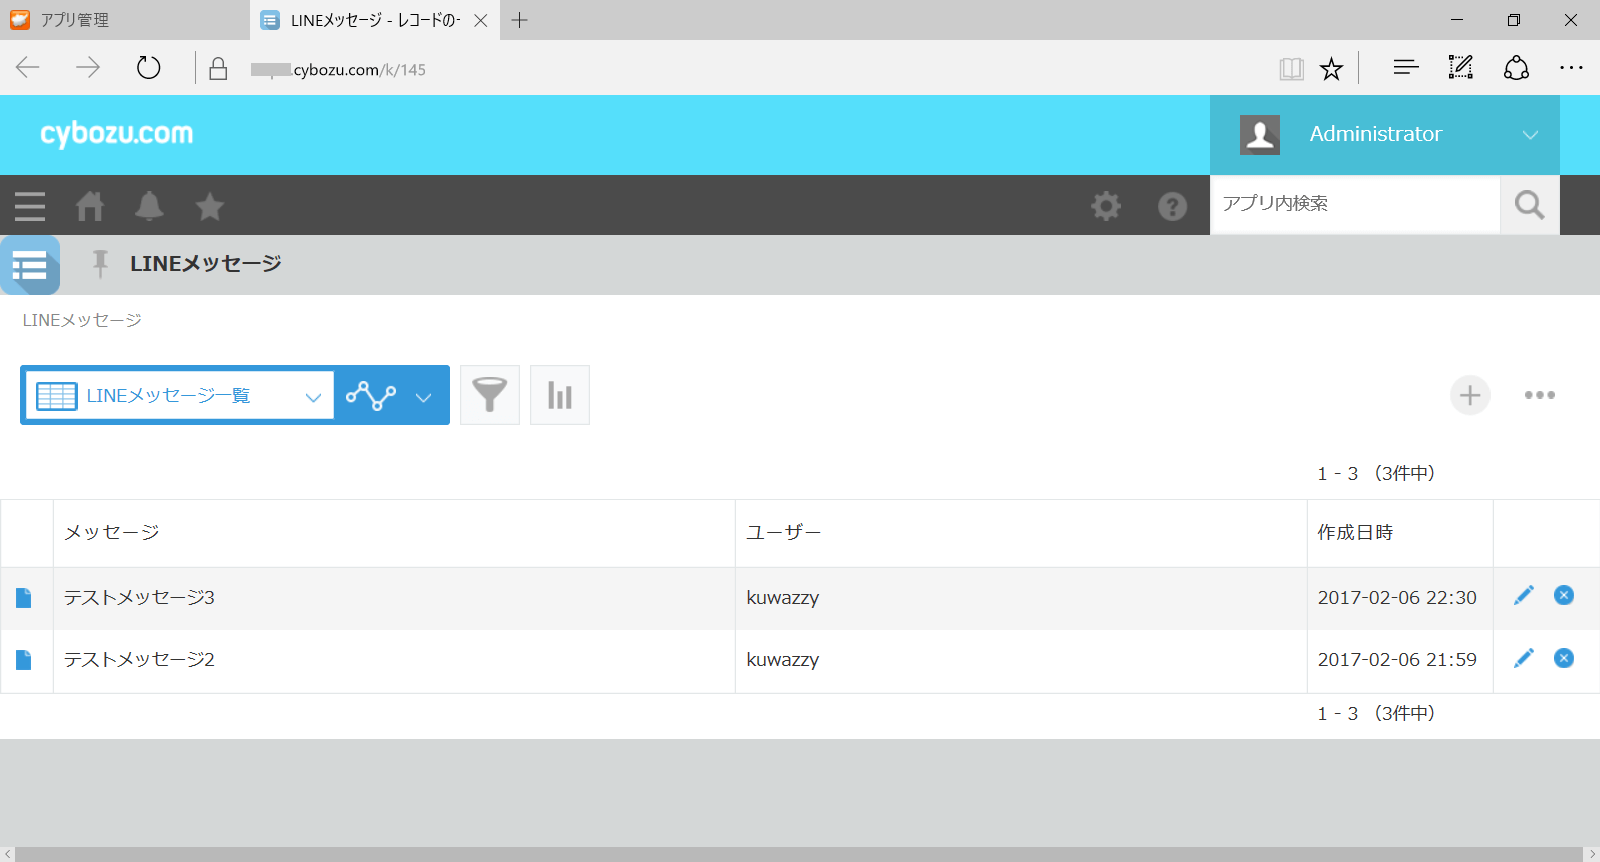The height and width of the screenshot is (862, 1600).
Task: Click the browser back arrow
Action: point(28,68)
